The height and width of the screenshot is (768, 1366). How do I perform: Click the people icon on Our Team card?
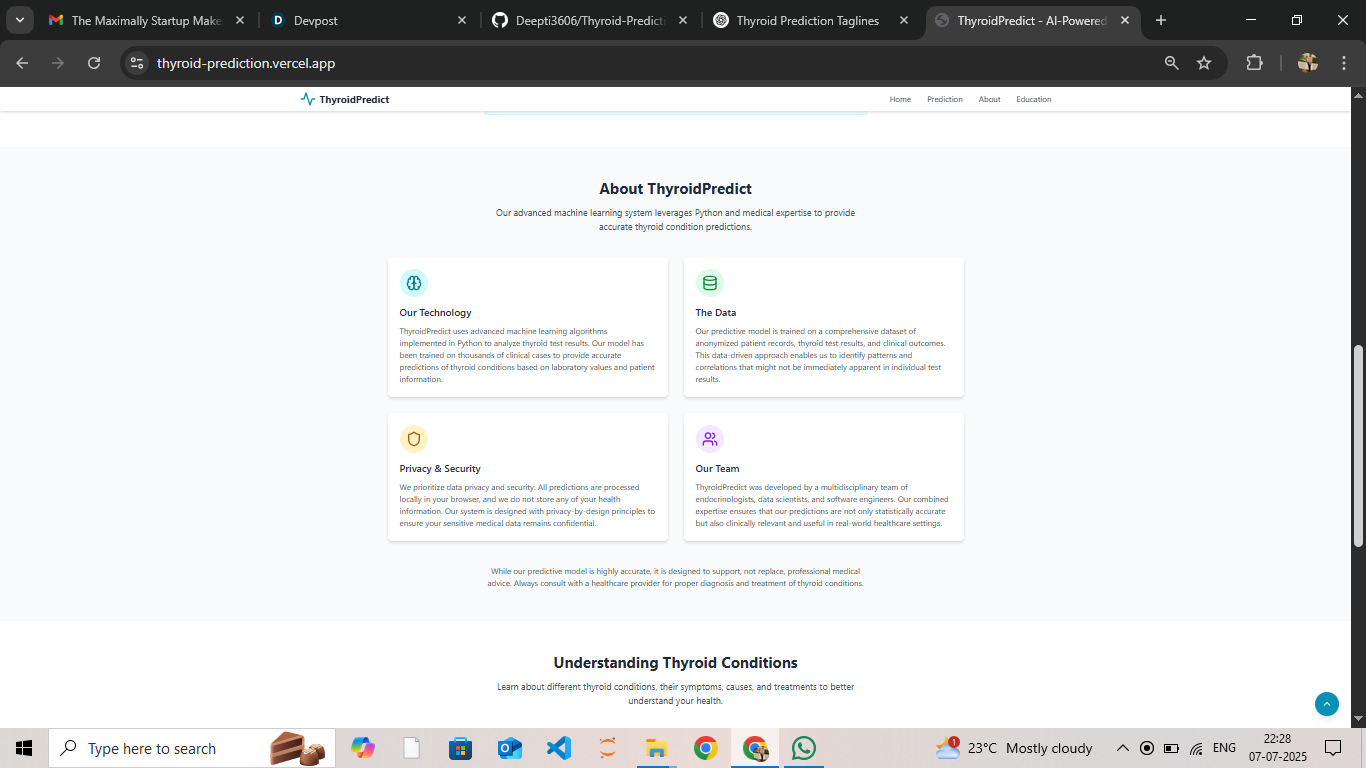tap(710, 439)
